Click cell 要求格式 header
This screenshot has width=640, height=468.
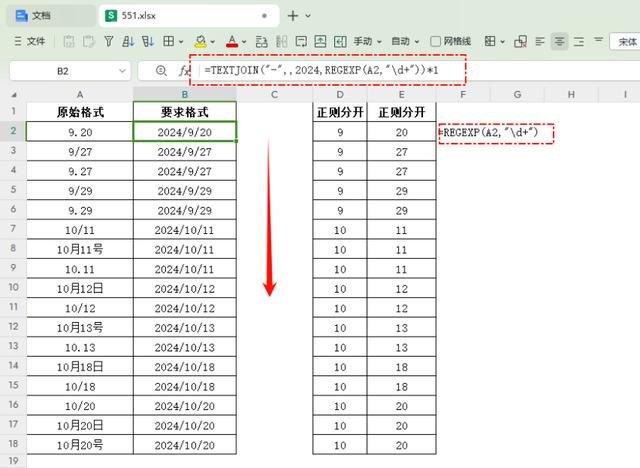tap(185, 112)
